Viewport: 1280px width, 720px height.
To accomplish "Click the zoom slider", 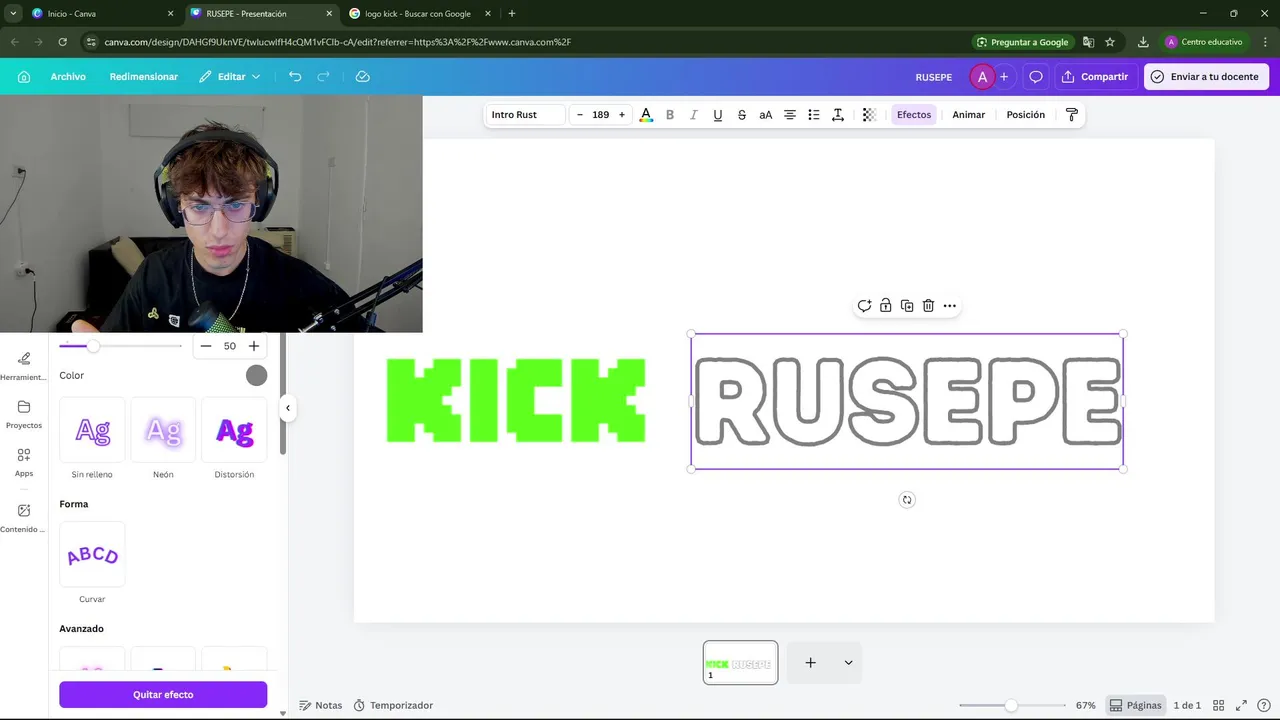I will [x=1011, y=706].
